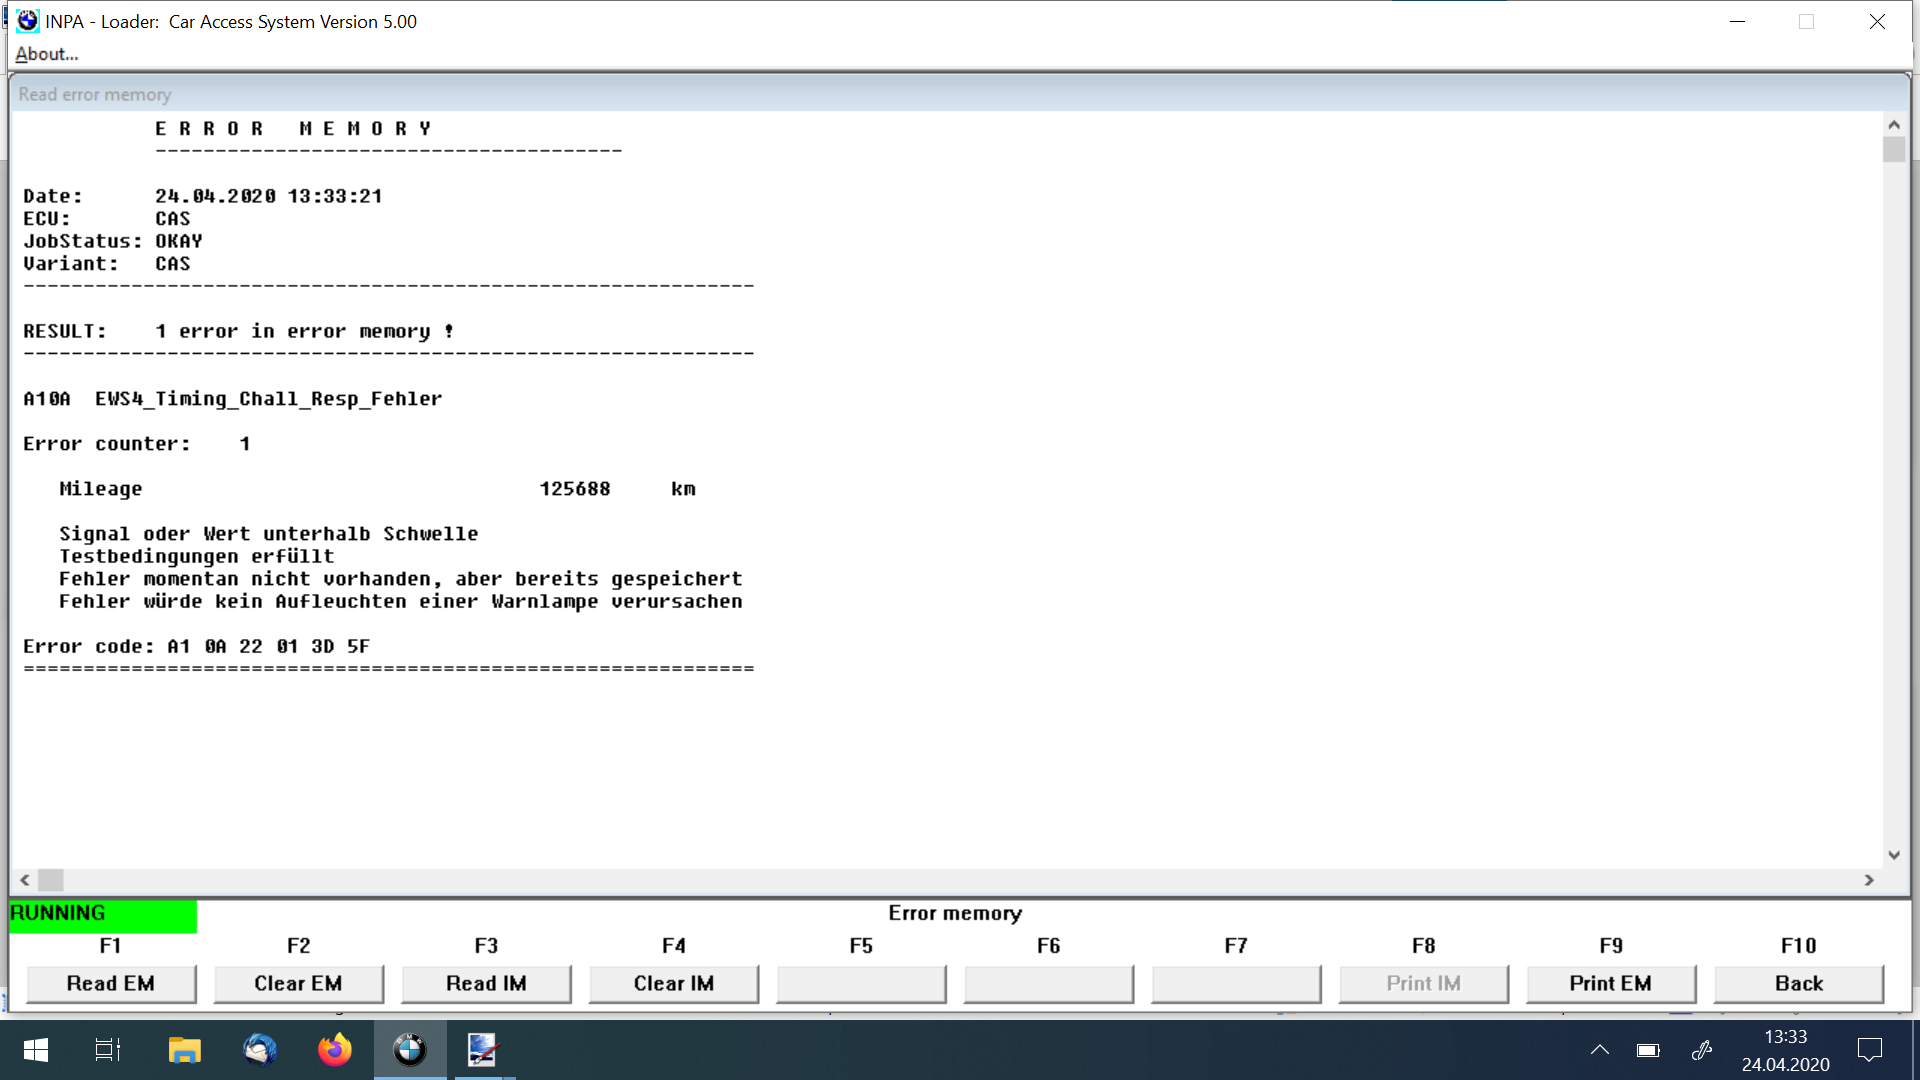Click the Error counter line
1920x1080 pixels.
(x=137, y=444)
